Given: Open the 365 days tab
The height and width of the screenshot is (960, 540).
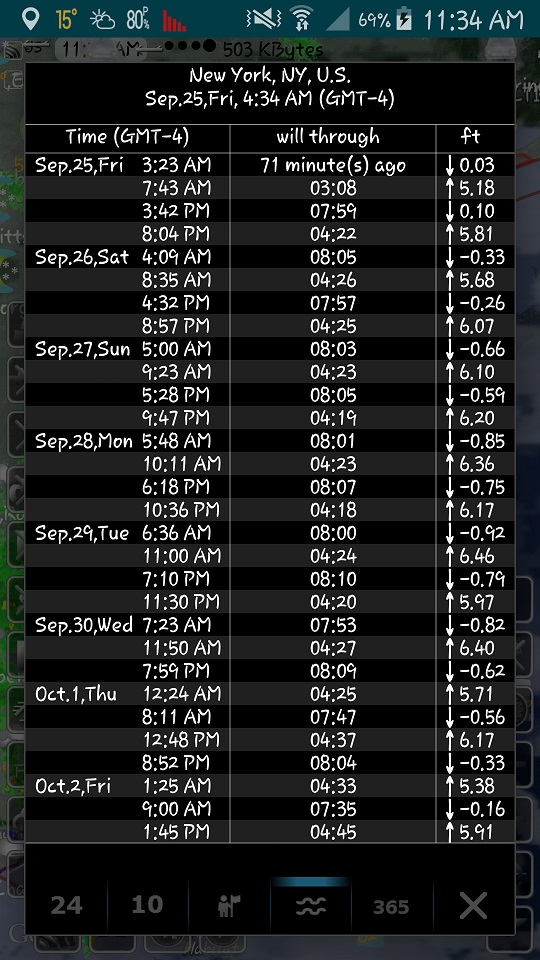Looking at the screenshot, I should [x=391, y=906].
